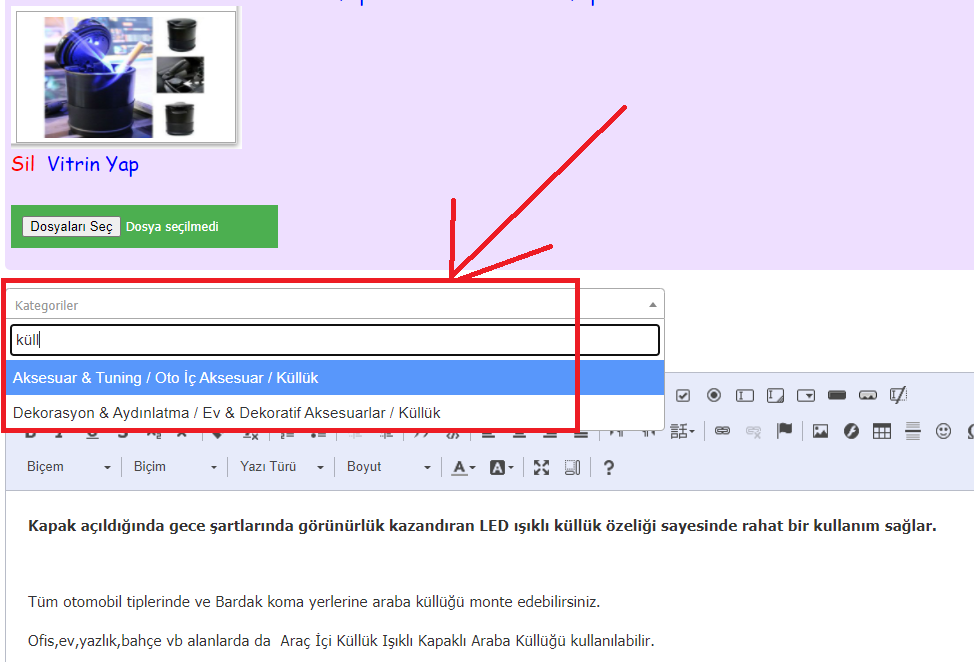The height and width of the screenshot is (662, 974).
Task: Insert a form button element
Action: 837,395
